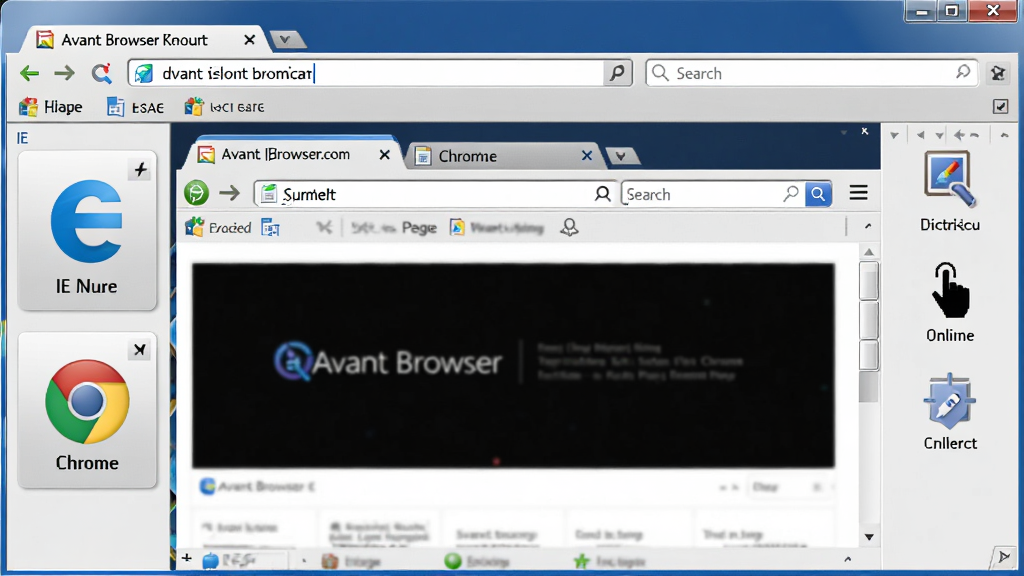This screenshot has height=576, width=1024.
Task: Click the inner address field showing Sumelt
Action: point(434,194)
